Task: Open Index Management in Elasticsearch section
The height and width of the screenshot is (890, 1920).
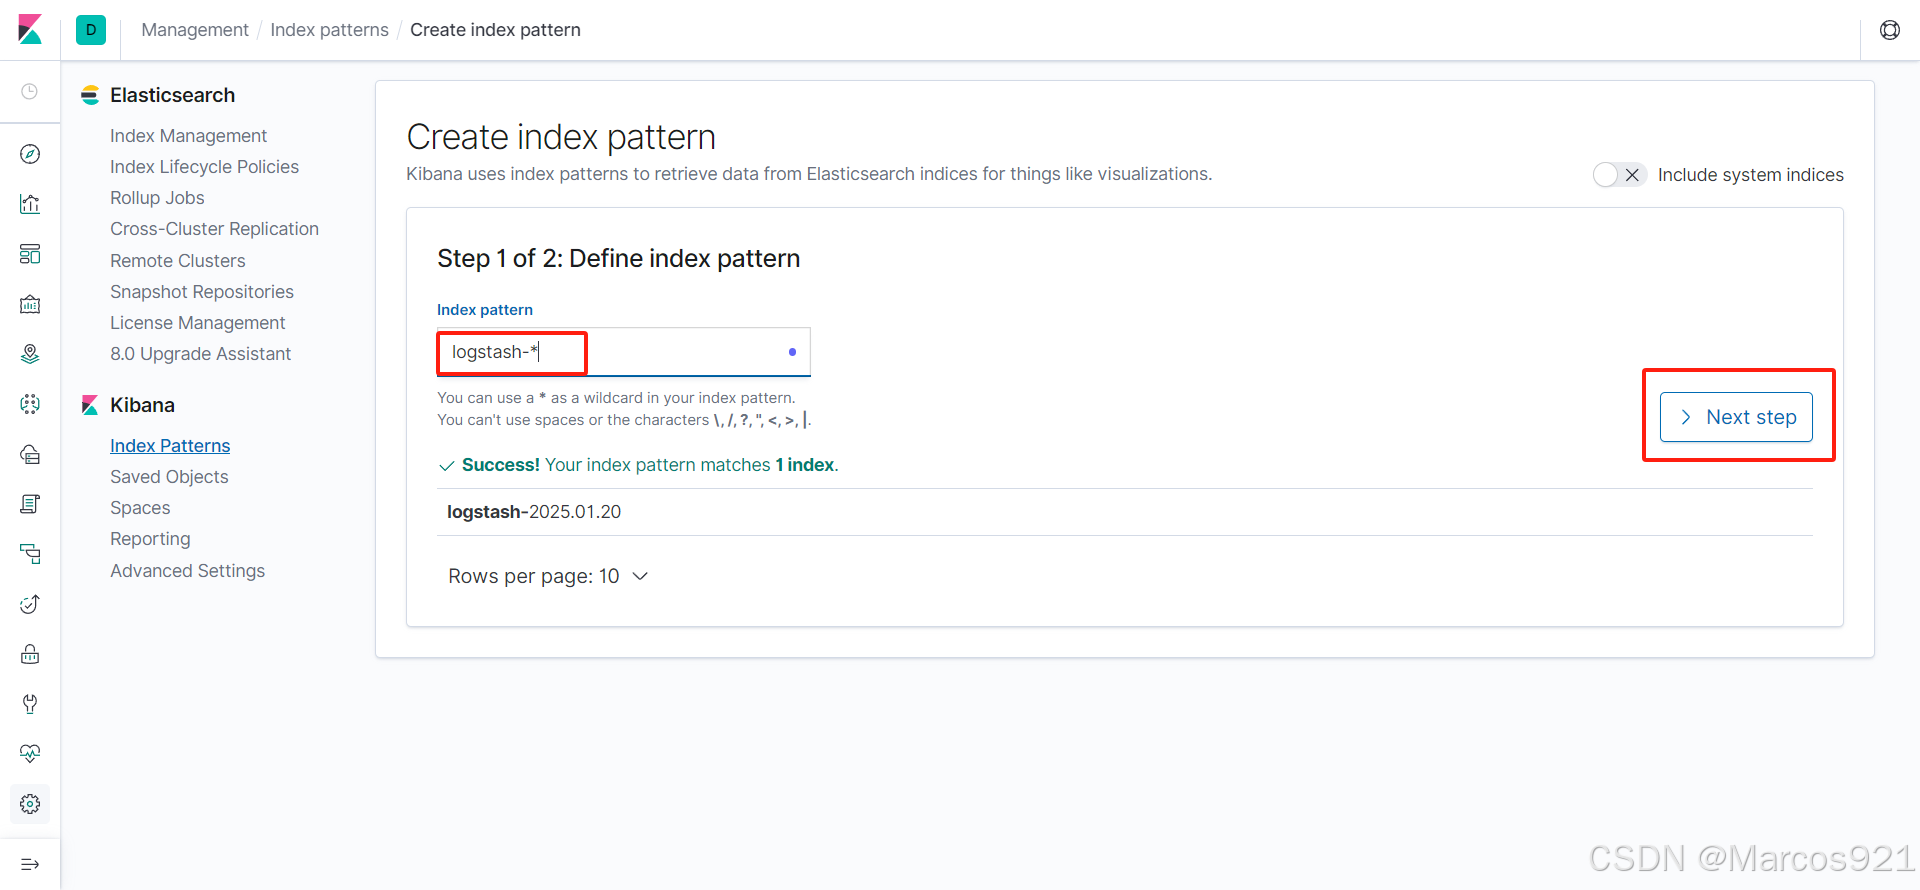Action: [188, 136]
